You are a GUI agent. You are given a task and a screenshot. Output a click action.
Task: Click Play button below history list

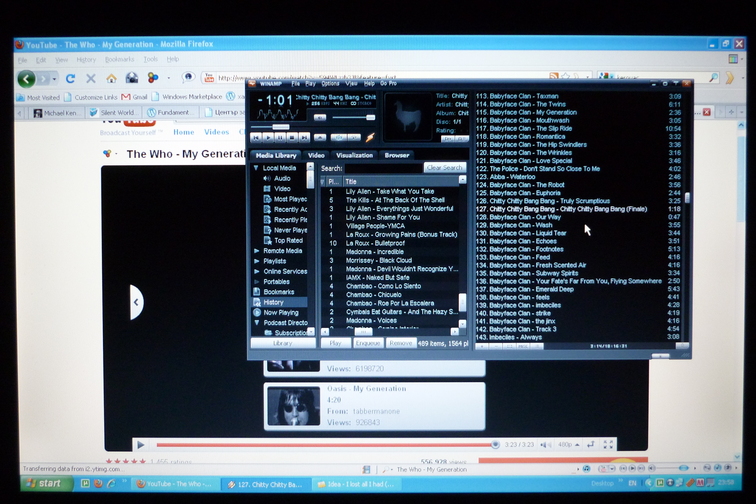pos(336,343)
